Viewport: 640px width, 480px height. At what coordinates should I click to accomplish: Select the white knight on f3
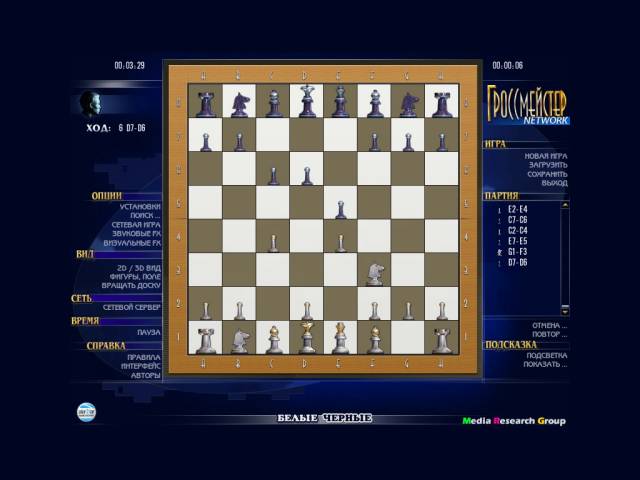tap(374, 272)
